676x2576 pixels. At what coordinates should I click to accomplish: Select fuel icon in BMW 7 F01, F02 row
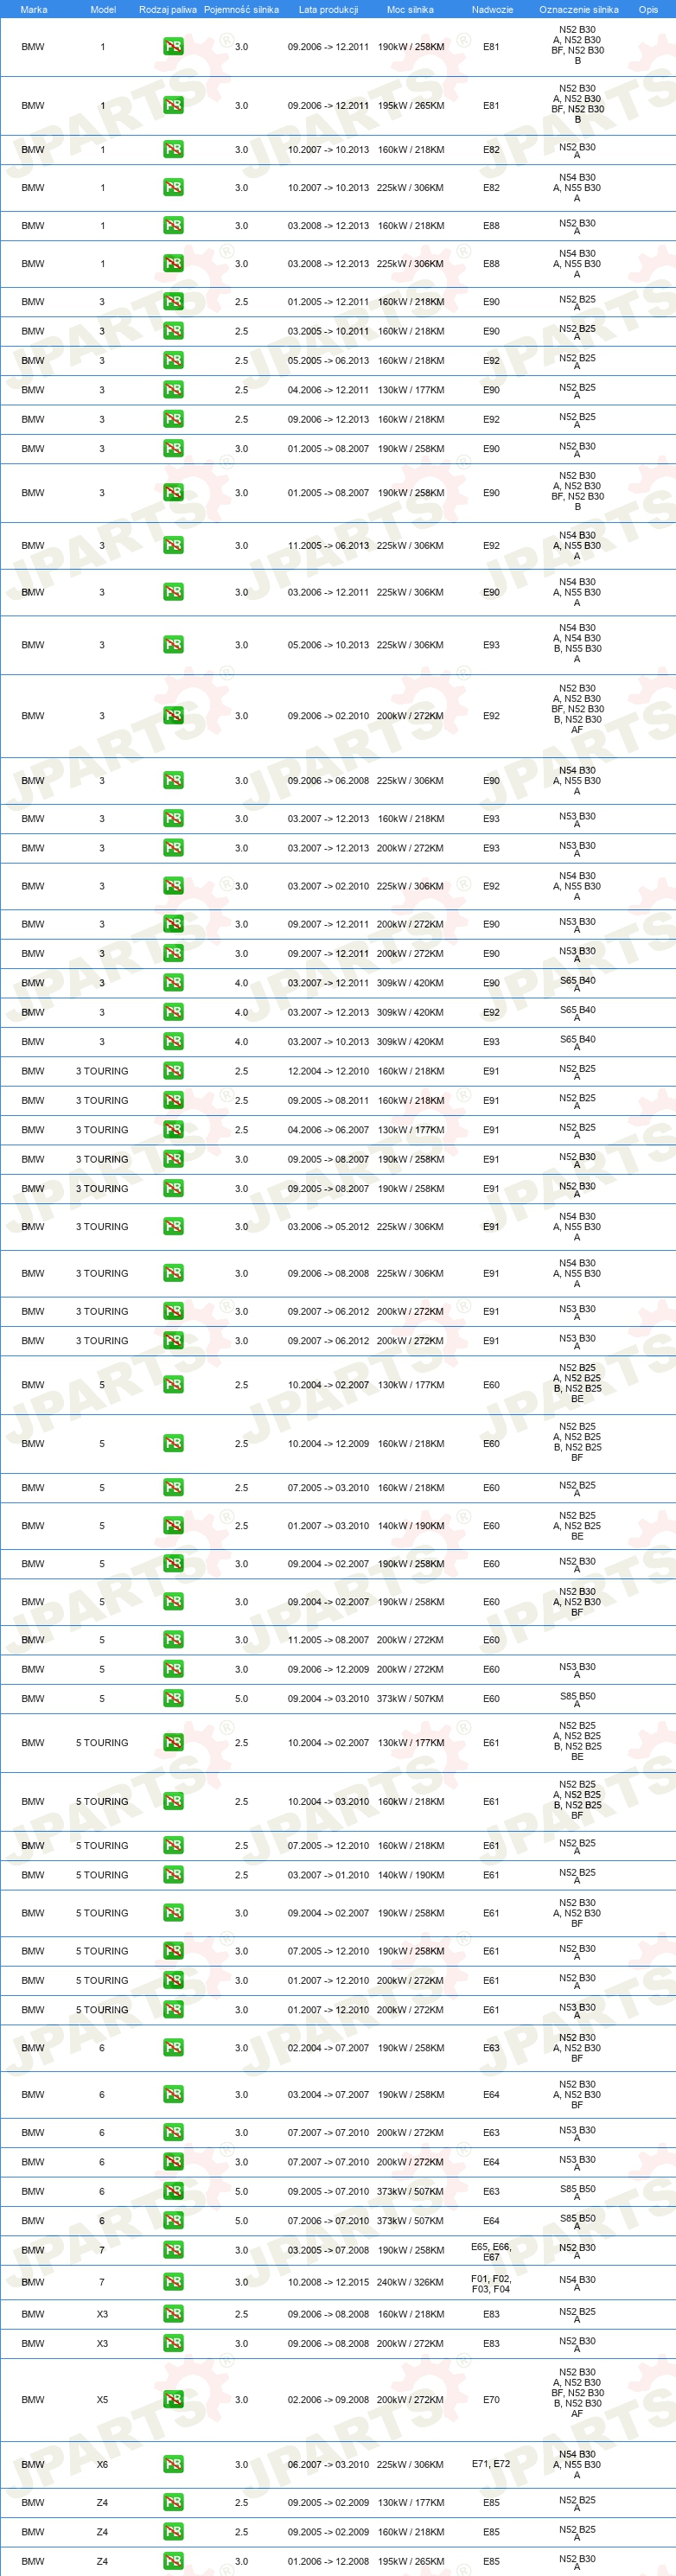[x=173, y=2282]
